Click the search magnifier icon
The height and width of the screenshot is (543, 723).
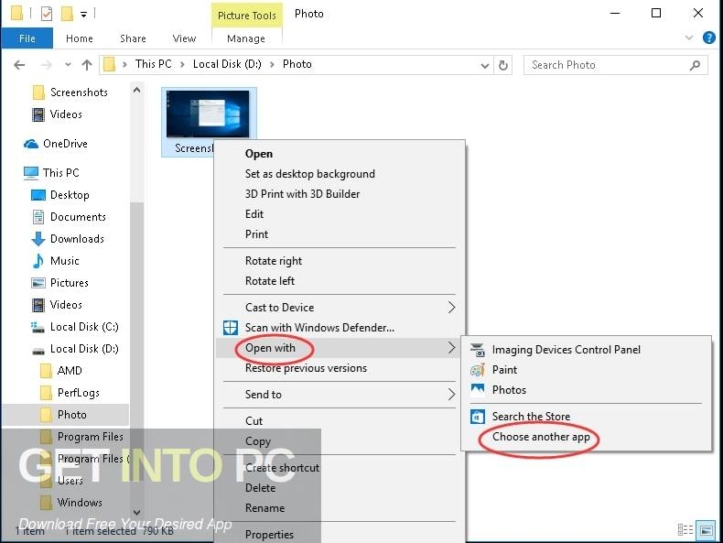coord(695,65)
